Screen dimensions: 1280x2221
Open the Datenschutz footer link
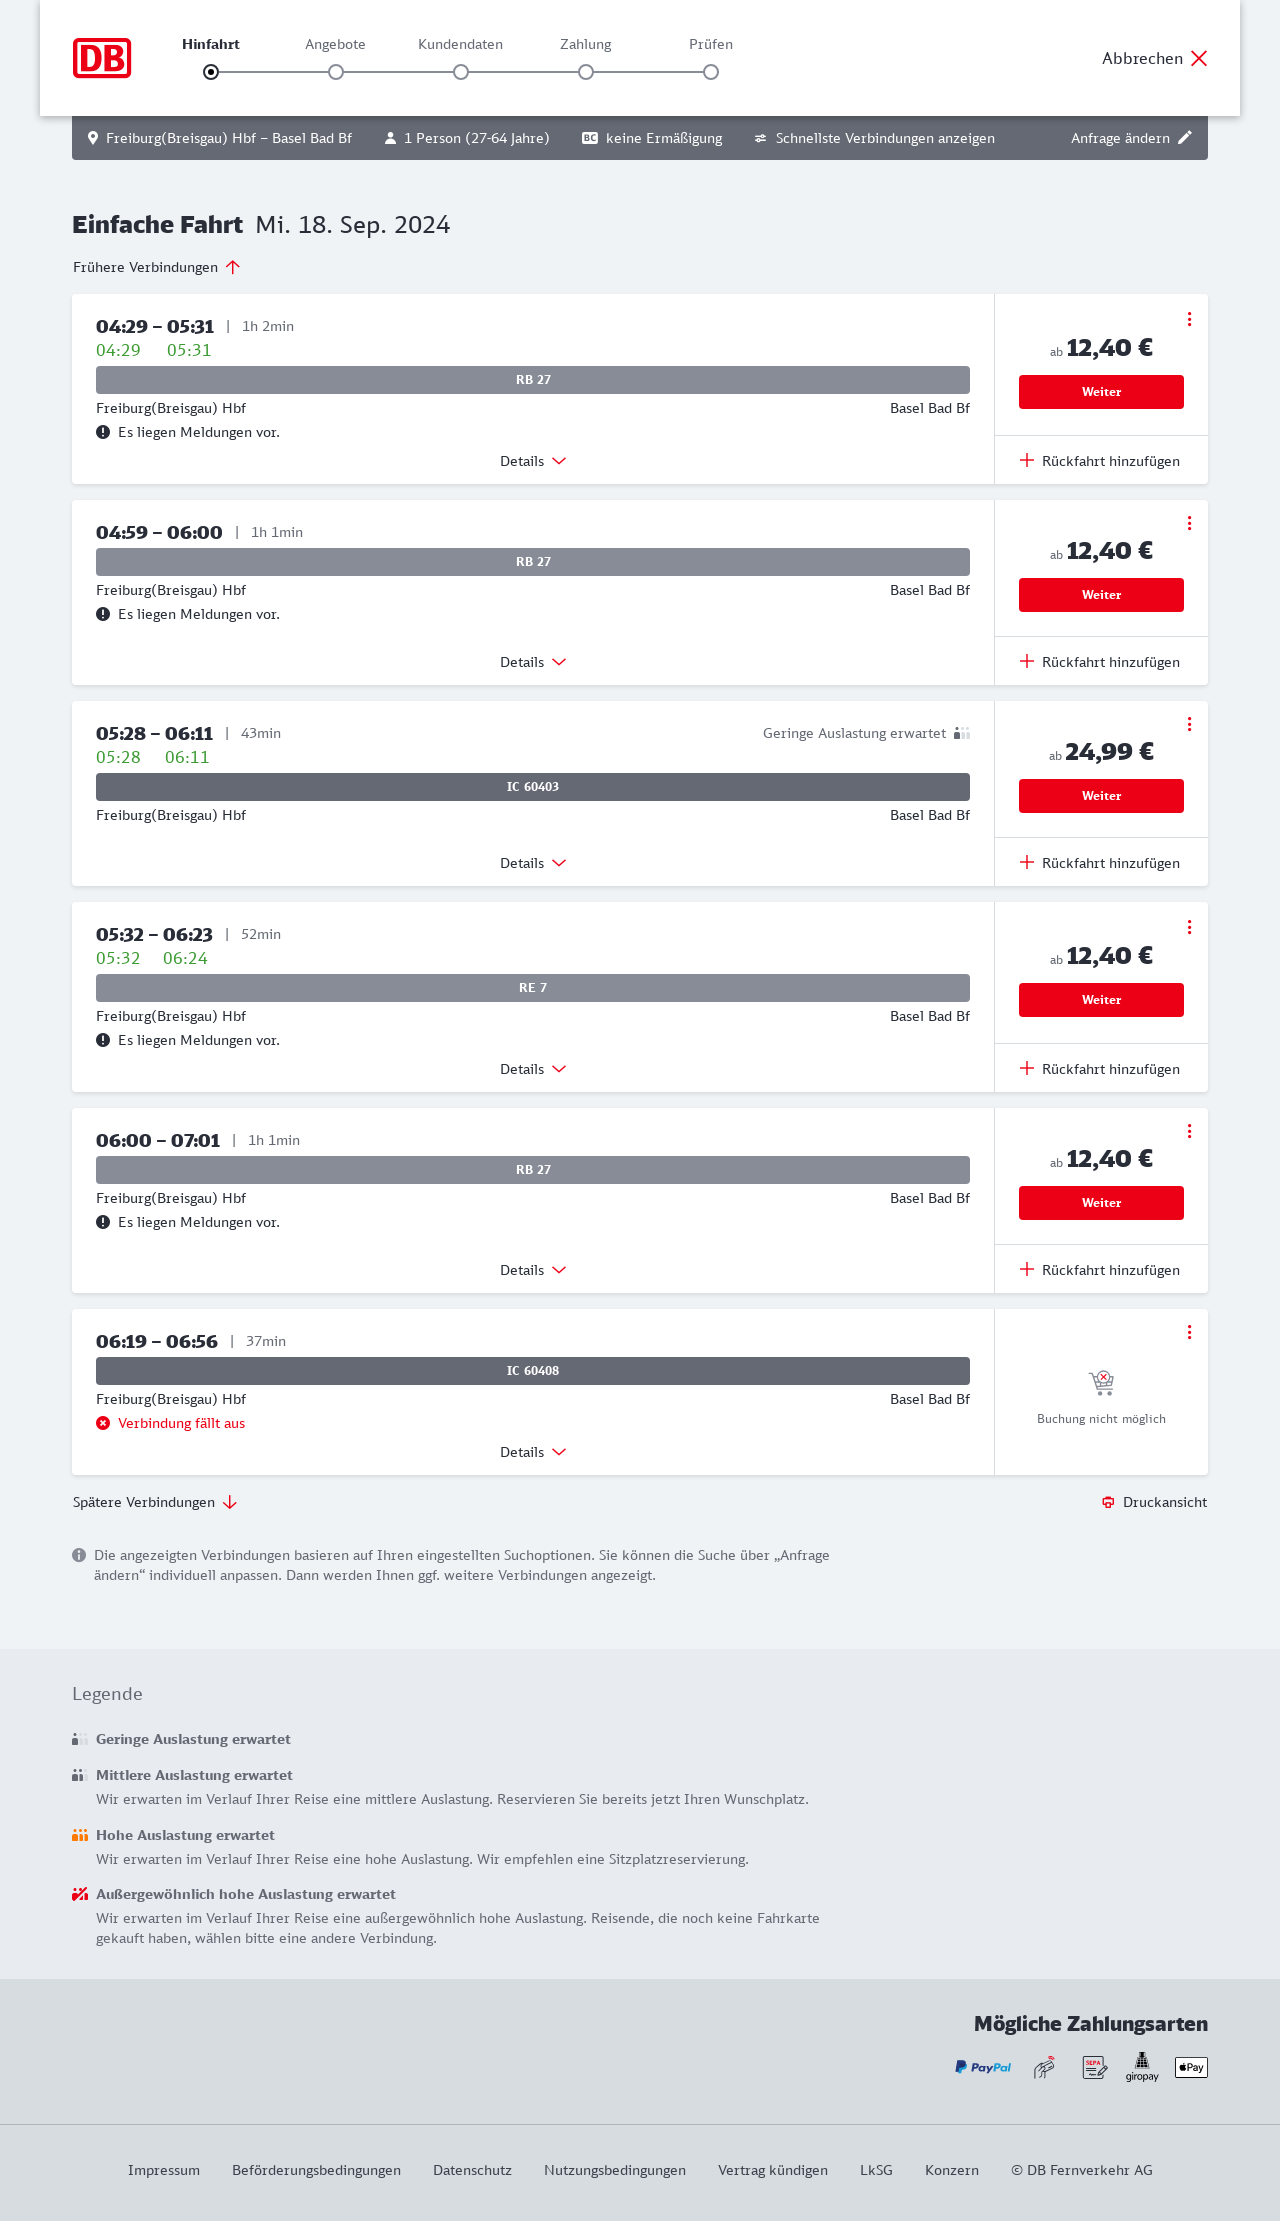point(472,2170)
